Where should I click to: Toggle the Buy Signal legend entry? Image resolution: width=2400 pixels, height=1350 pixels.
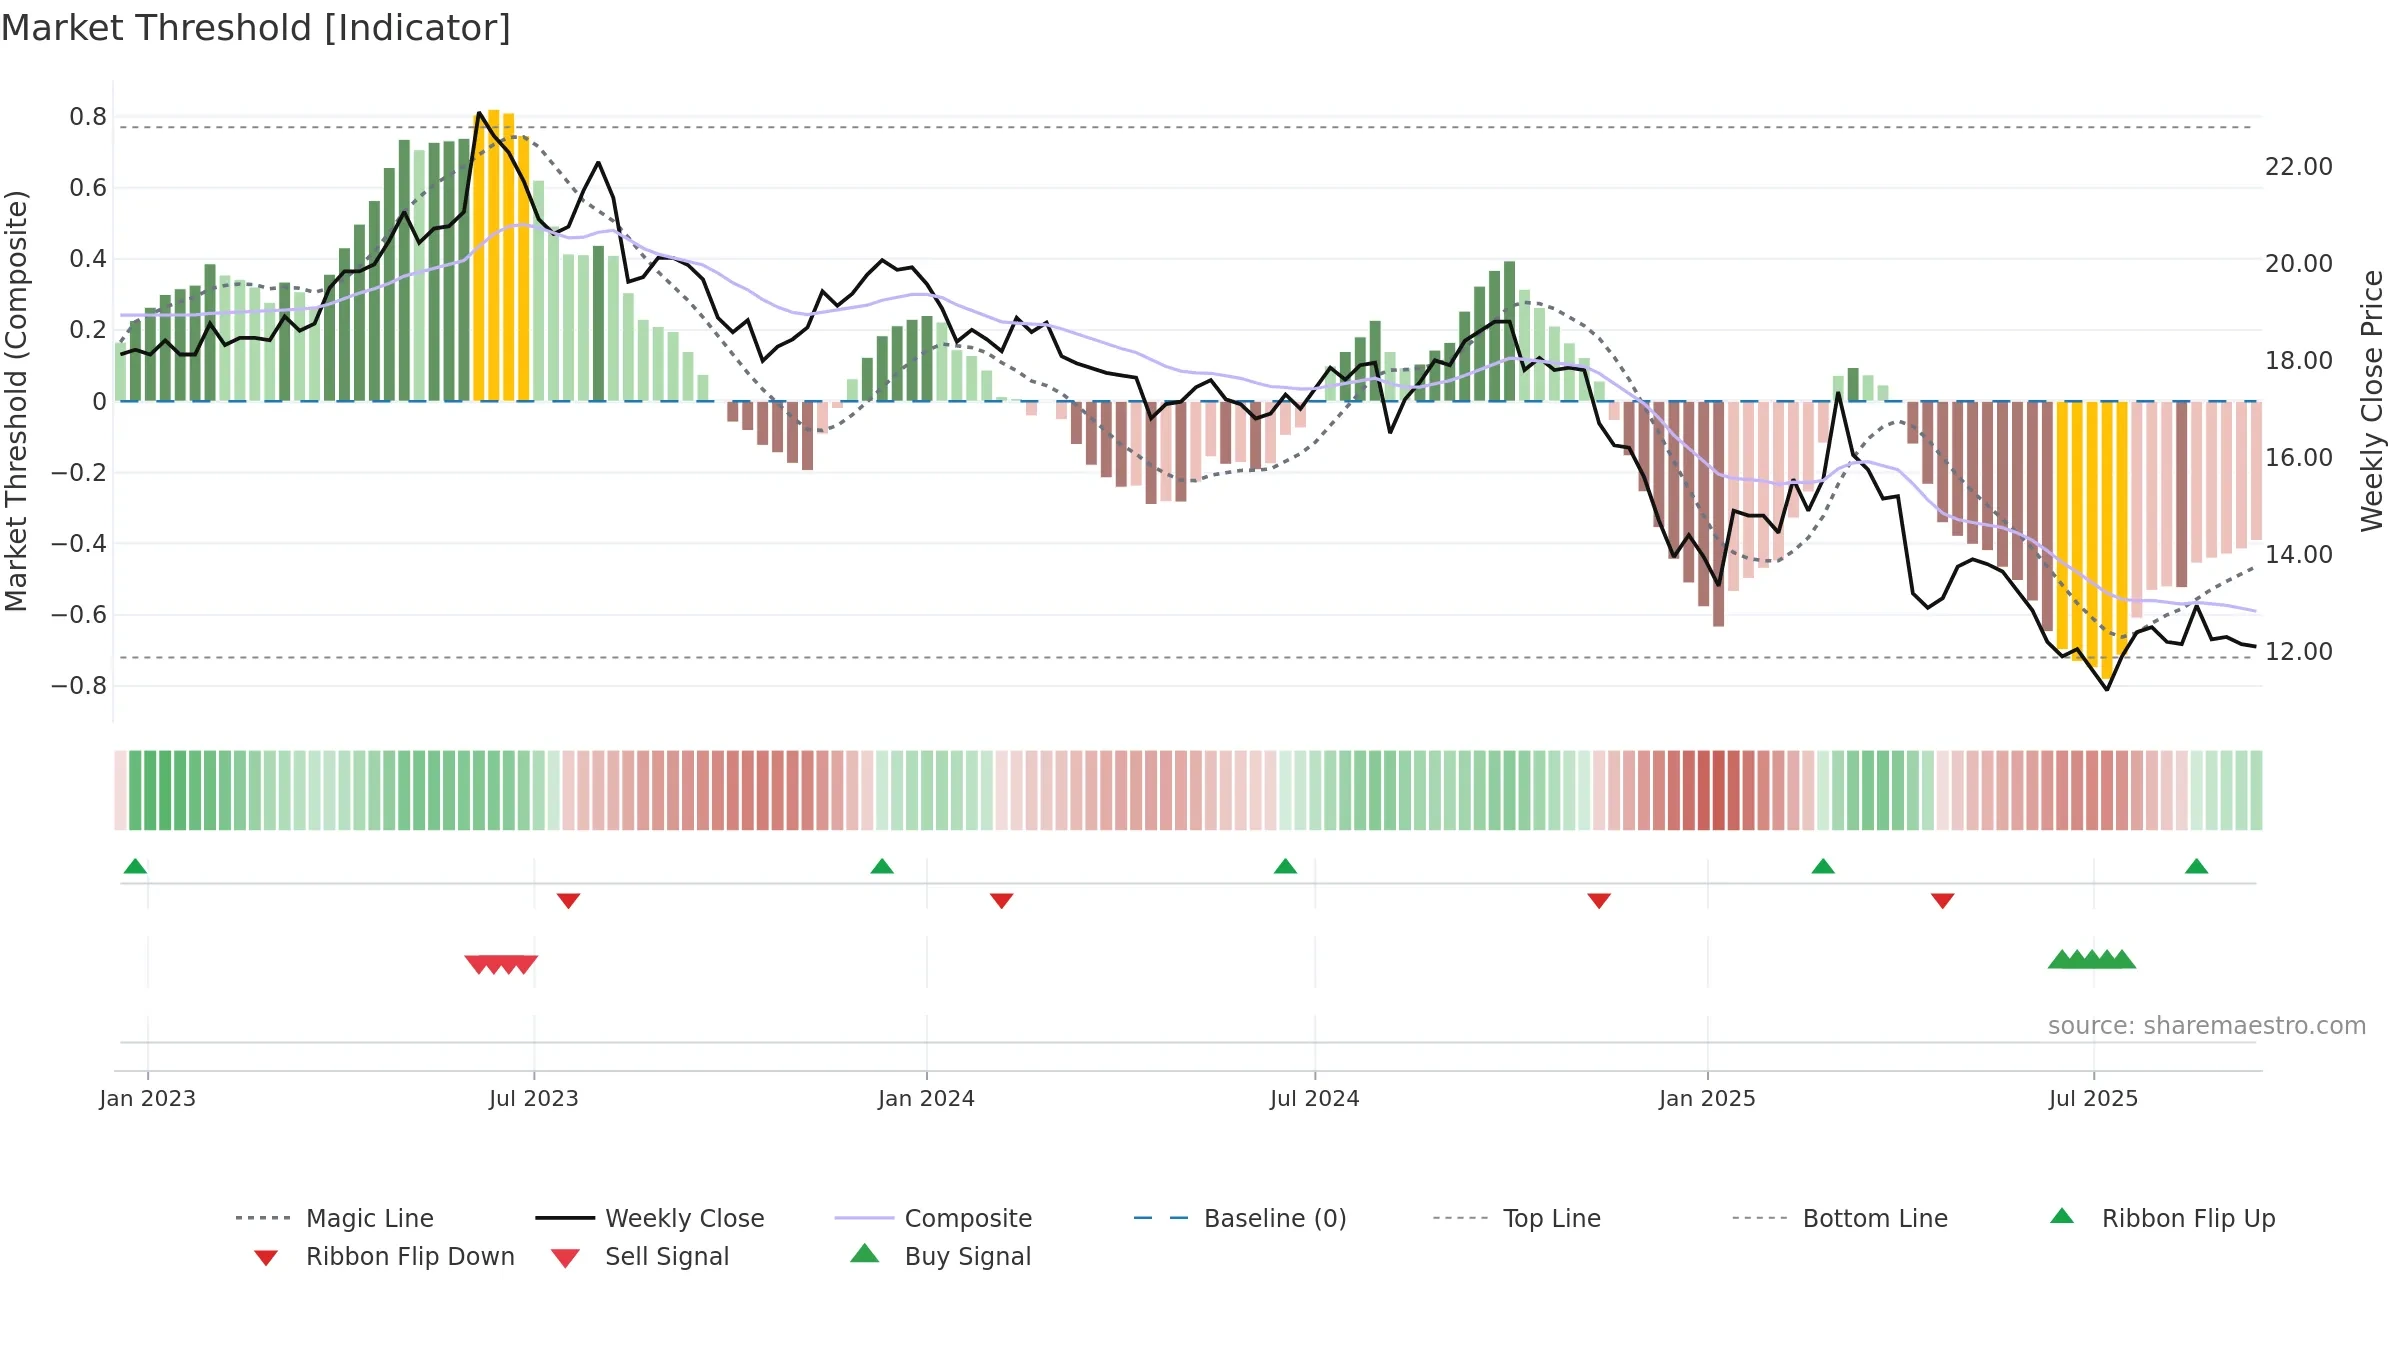pyautogui.click(x=940, y=1256)
